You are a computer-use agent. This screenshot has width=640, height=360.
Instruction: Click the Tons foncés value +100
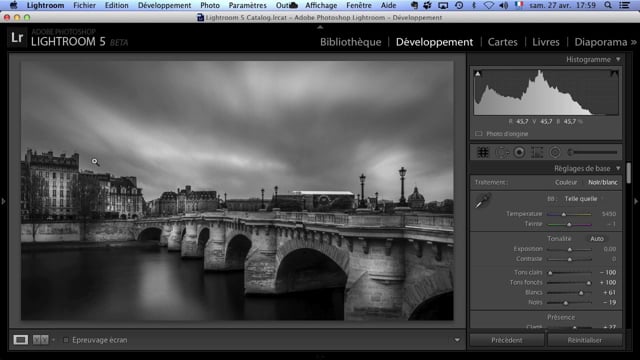[x=608, y=282]
